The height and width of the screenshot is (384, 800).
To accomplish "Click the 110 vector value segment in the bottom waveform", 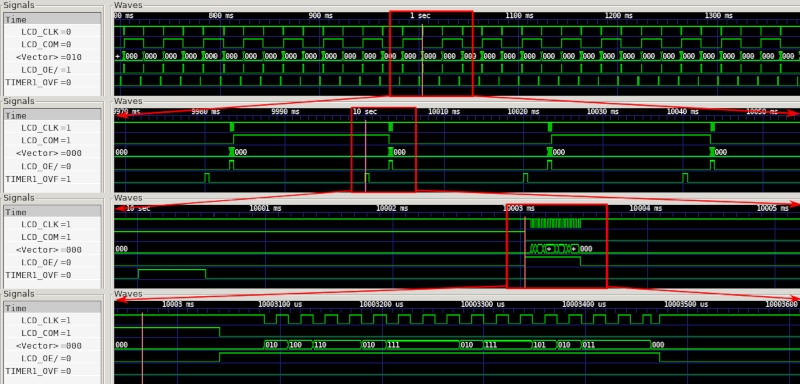I will [337, 345].
